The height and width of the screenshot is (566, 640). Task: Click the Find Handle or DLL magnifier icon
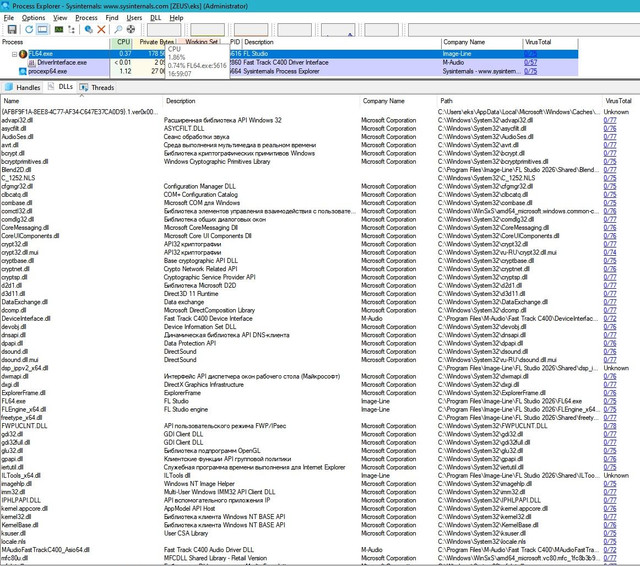(118, 29)
